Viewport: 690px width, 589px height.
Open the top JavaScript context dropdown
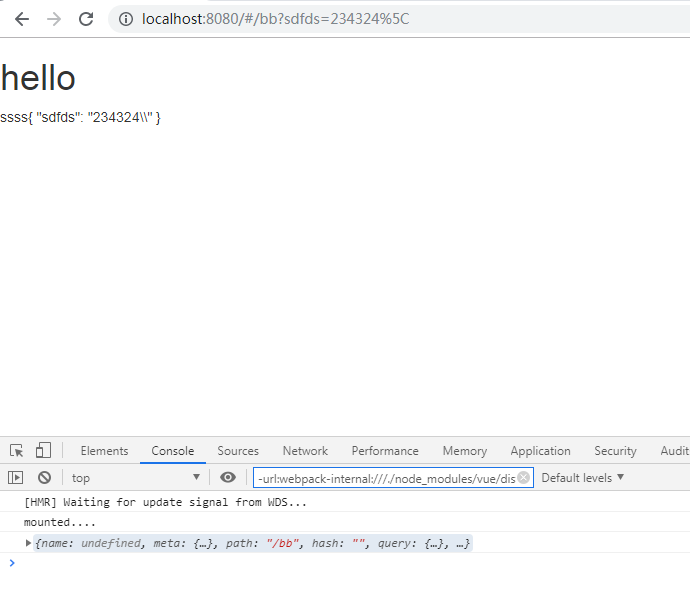click(136, 478)
